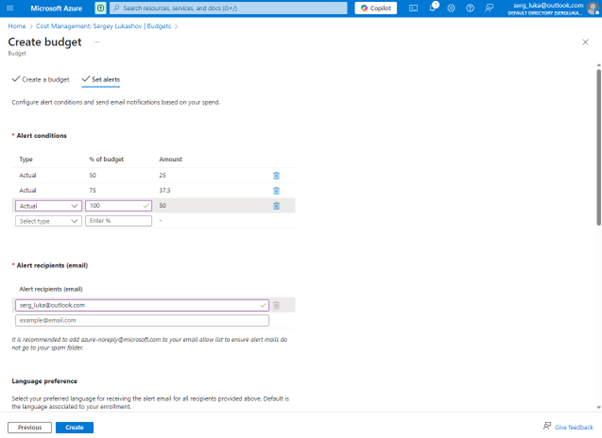Click the account email in the header
602x438 pixels.
click(x=548, y=5)
